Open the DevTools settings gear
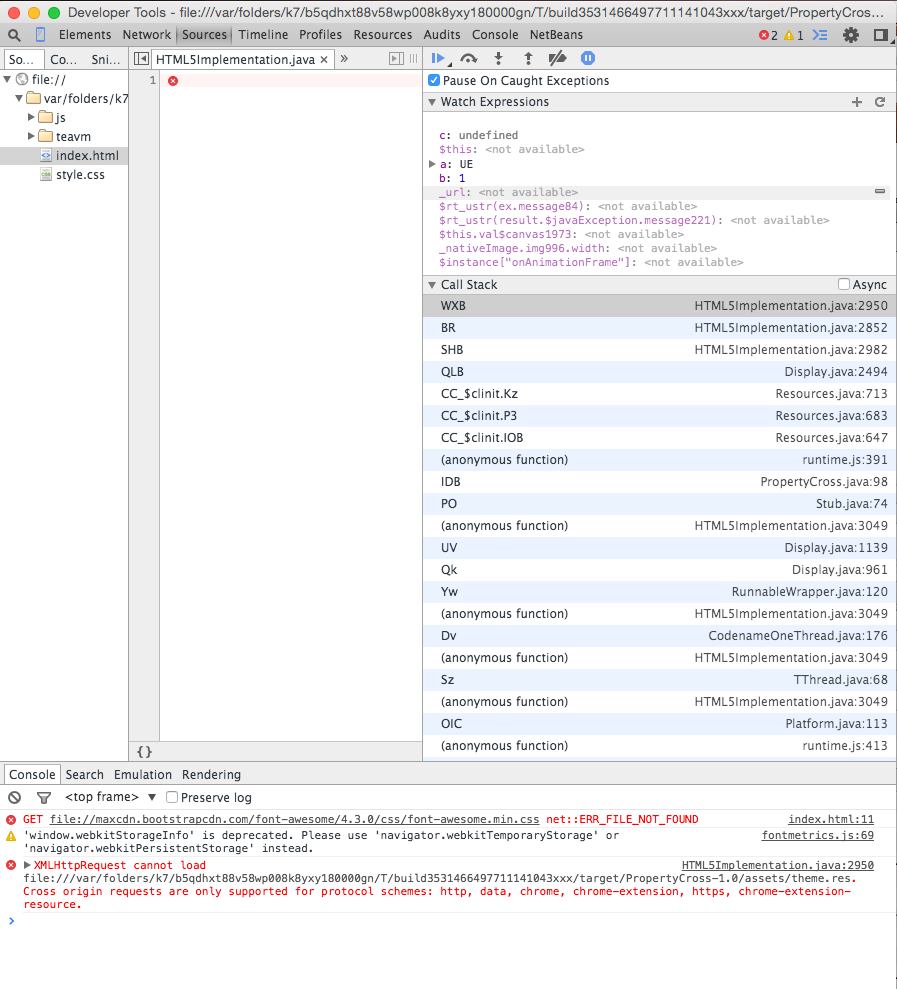Screen dimensions: 897x989 pyautogui.click(x=849, y=34)
